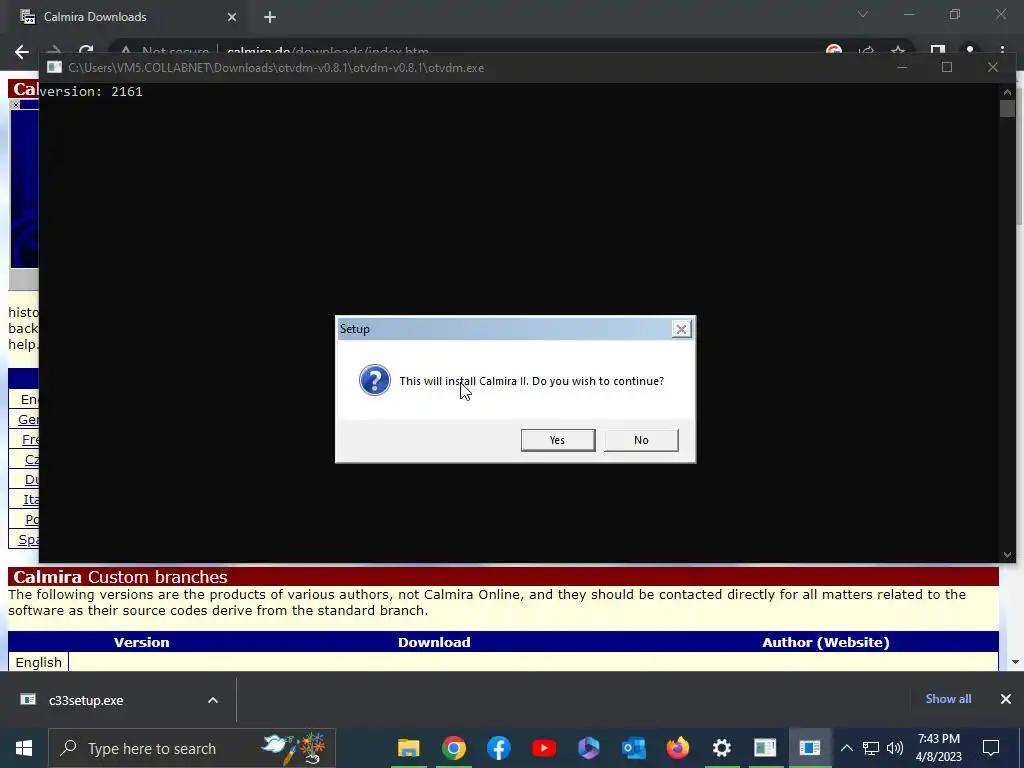Open the Windows Start menu

(24, 748)
